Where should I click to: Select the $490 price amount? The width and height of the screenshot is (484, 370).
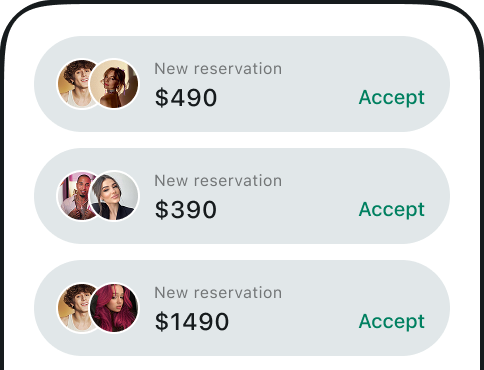[x=186, y=98]
